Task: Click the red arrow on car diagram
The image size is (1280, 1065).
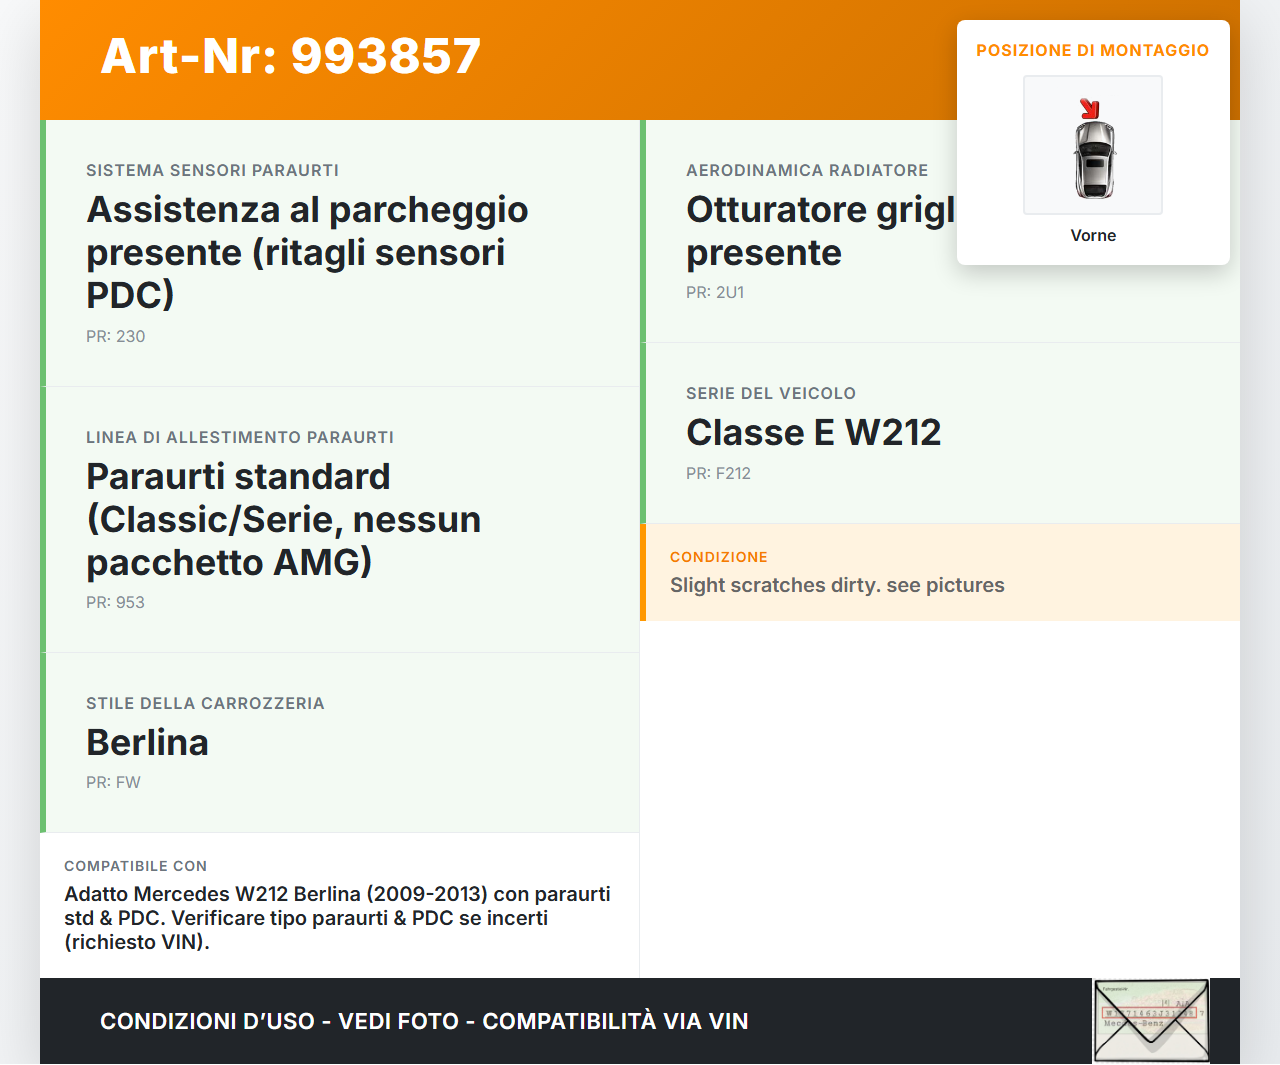Action: pos(1090,109)
